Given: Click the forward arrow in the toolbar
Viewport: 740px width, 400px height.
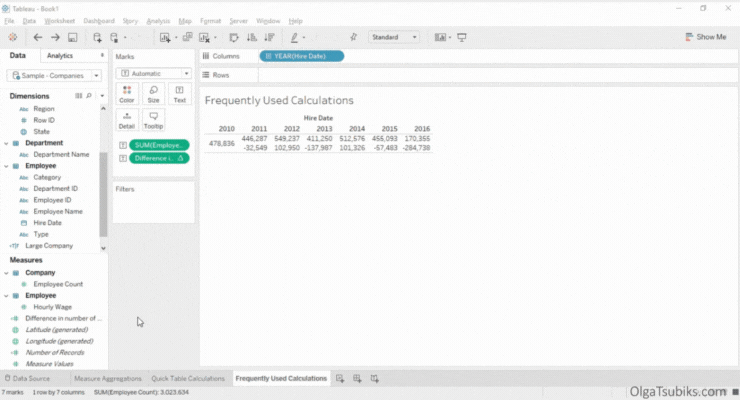Looking at the screenshot, I should click(x=53, y=37).
